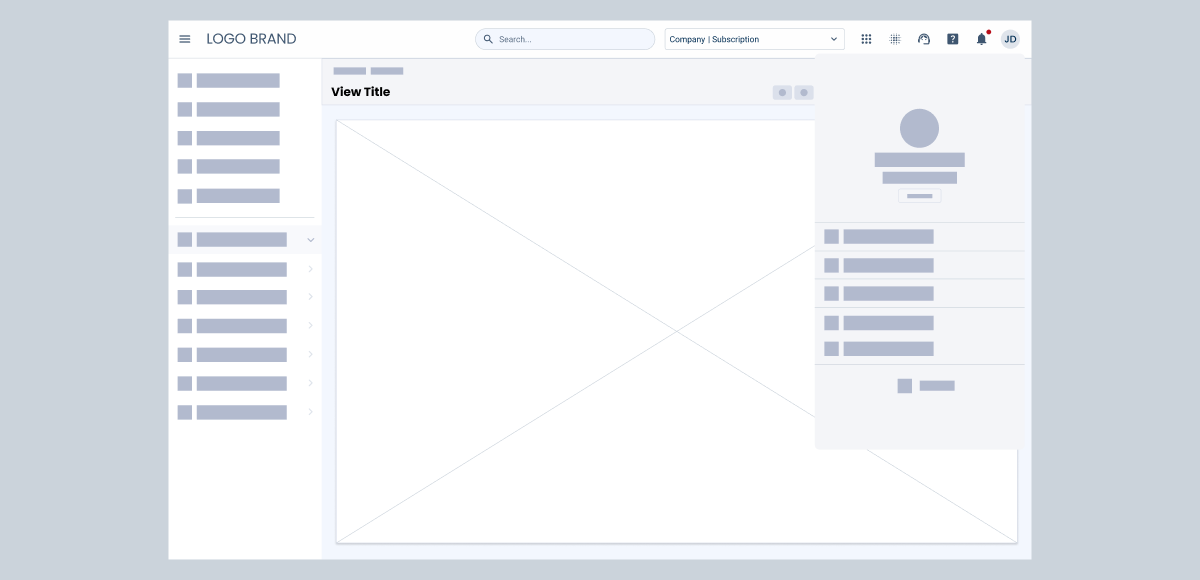Collapse the expanded sidebar section with the down chevron
1200x580 pixels.
(x=310, y=240)
